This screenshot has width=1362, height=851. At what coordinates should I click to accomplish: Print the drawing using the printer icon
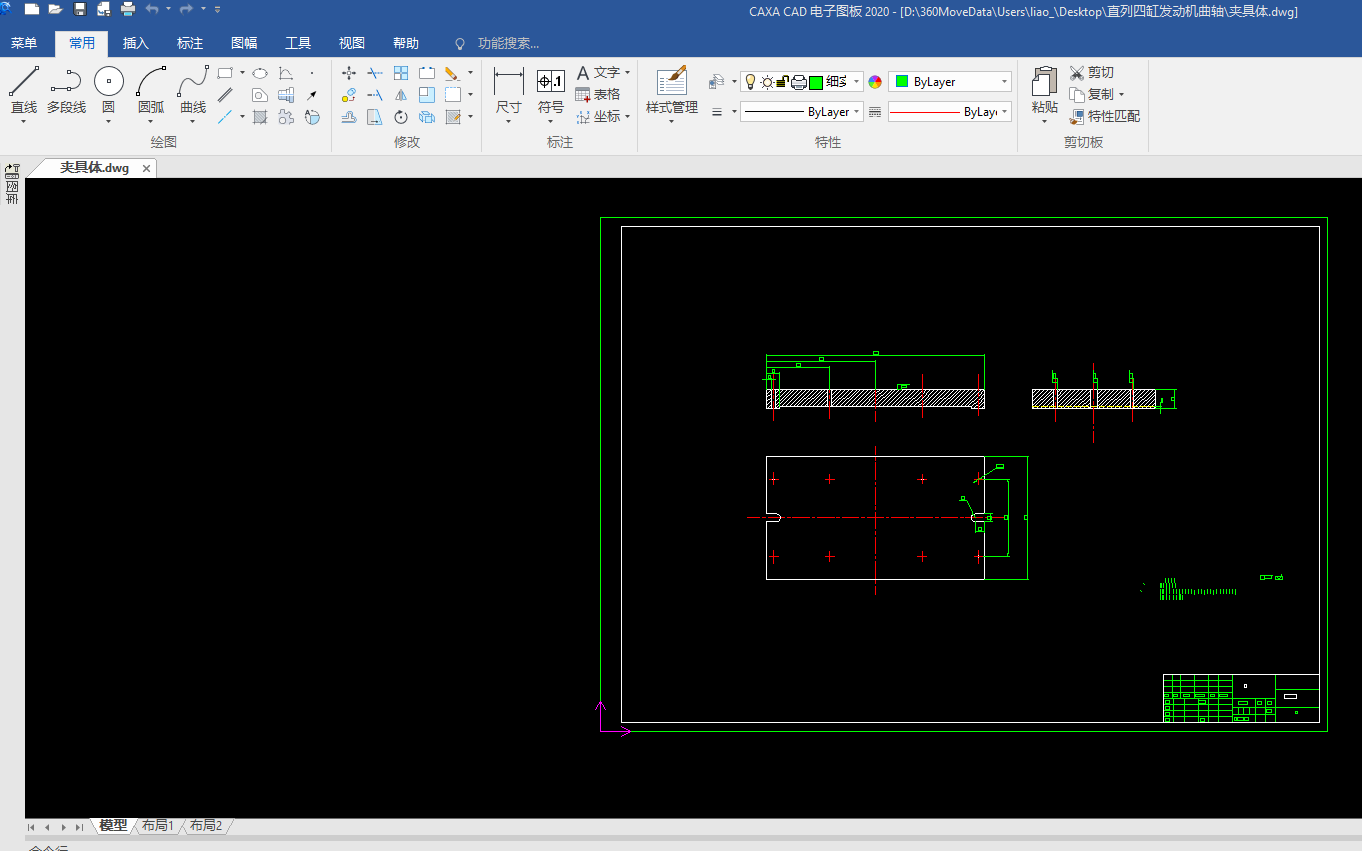tap(128, 10)
